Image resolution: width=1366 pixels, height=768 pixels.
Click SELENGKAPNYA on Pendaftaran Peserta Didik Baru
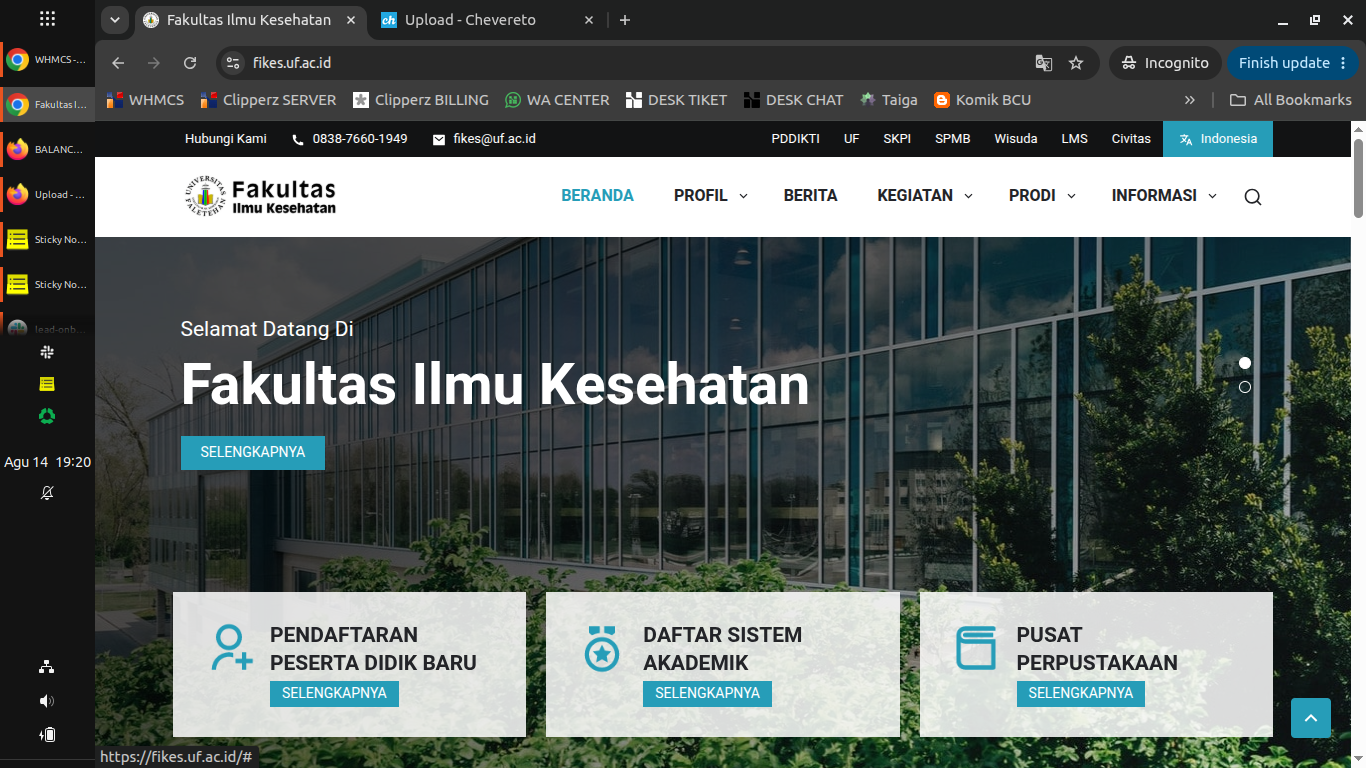tap(334, 693)
